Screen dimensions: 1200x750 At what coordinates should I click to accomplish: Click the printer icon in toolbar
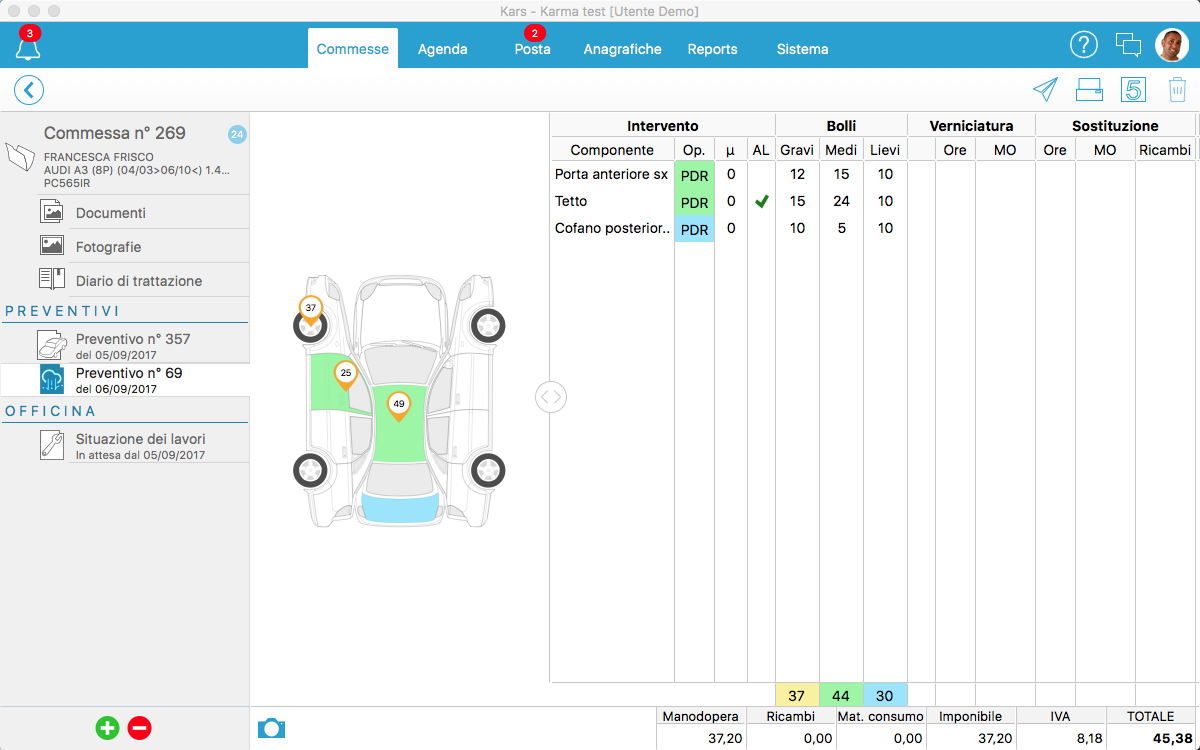point(1089,90)
